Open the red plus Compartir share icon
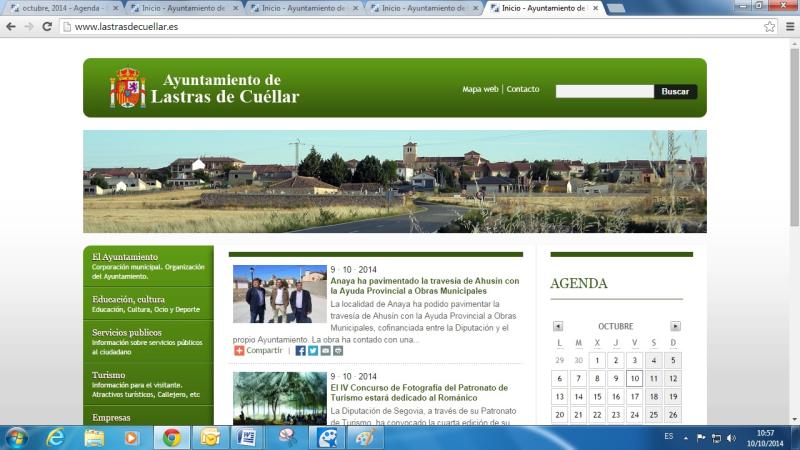The image size is (800, 450). [x=239, y=351]
